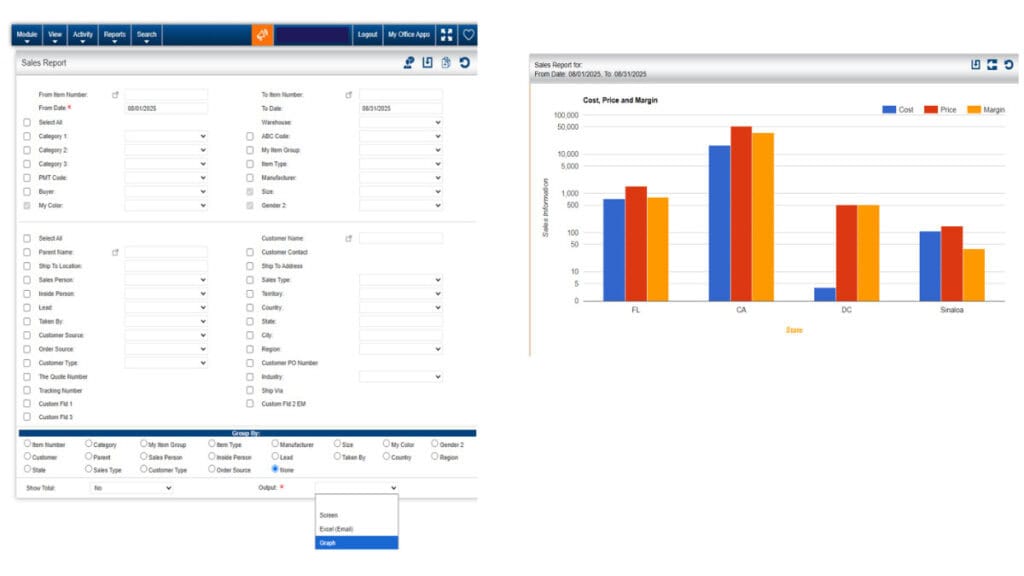Click the fullscreen expand icon in the top bar
The image size is (1024, 576).
tap(447, 35)
